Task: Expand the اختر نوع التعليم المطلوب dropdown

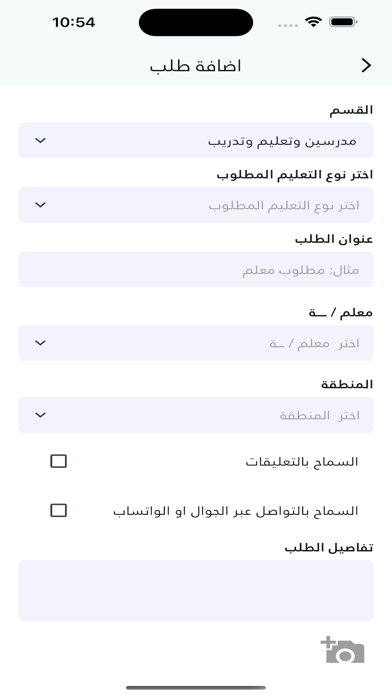Action: pyautogui.click(x=196, y=205)
